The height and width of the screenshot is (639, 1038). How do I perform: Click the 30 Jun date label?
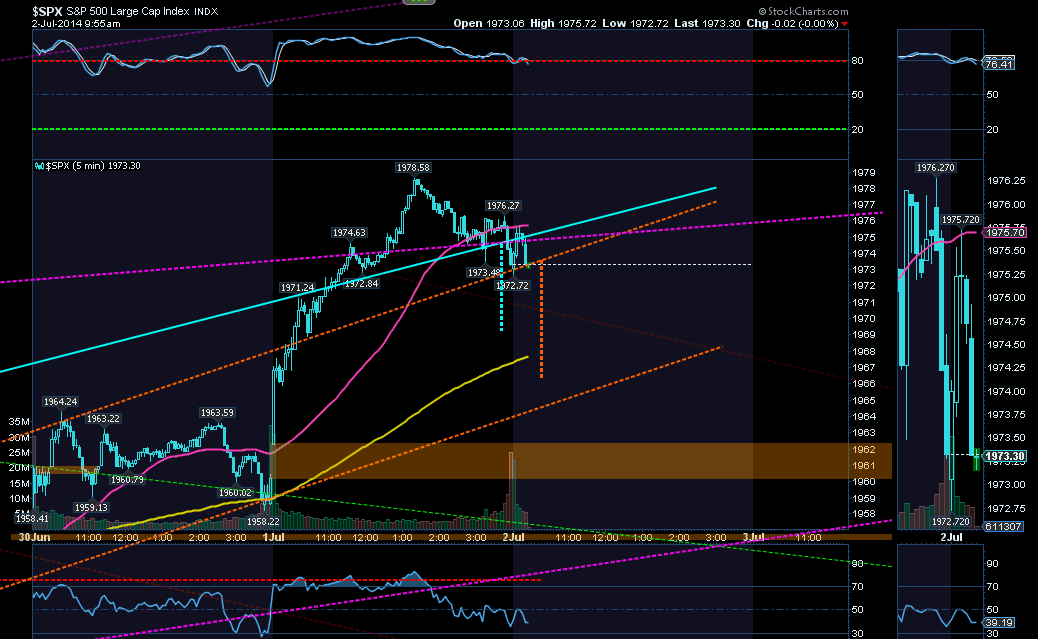point(34,537)
